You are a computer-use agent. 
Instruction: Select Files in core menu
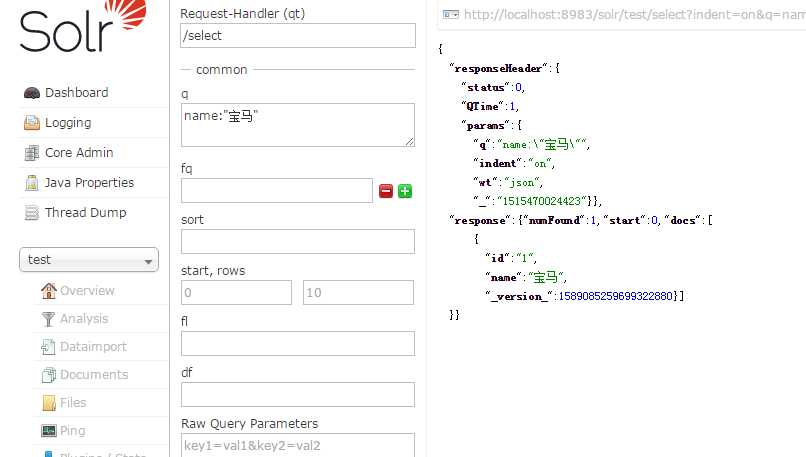click(x=73, y=403)
